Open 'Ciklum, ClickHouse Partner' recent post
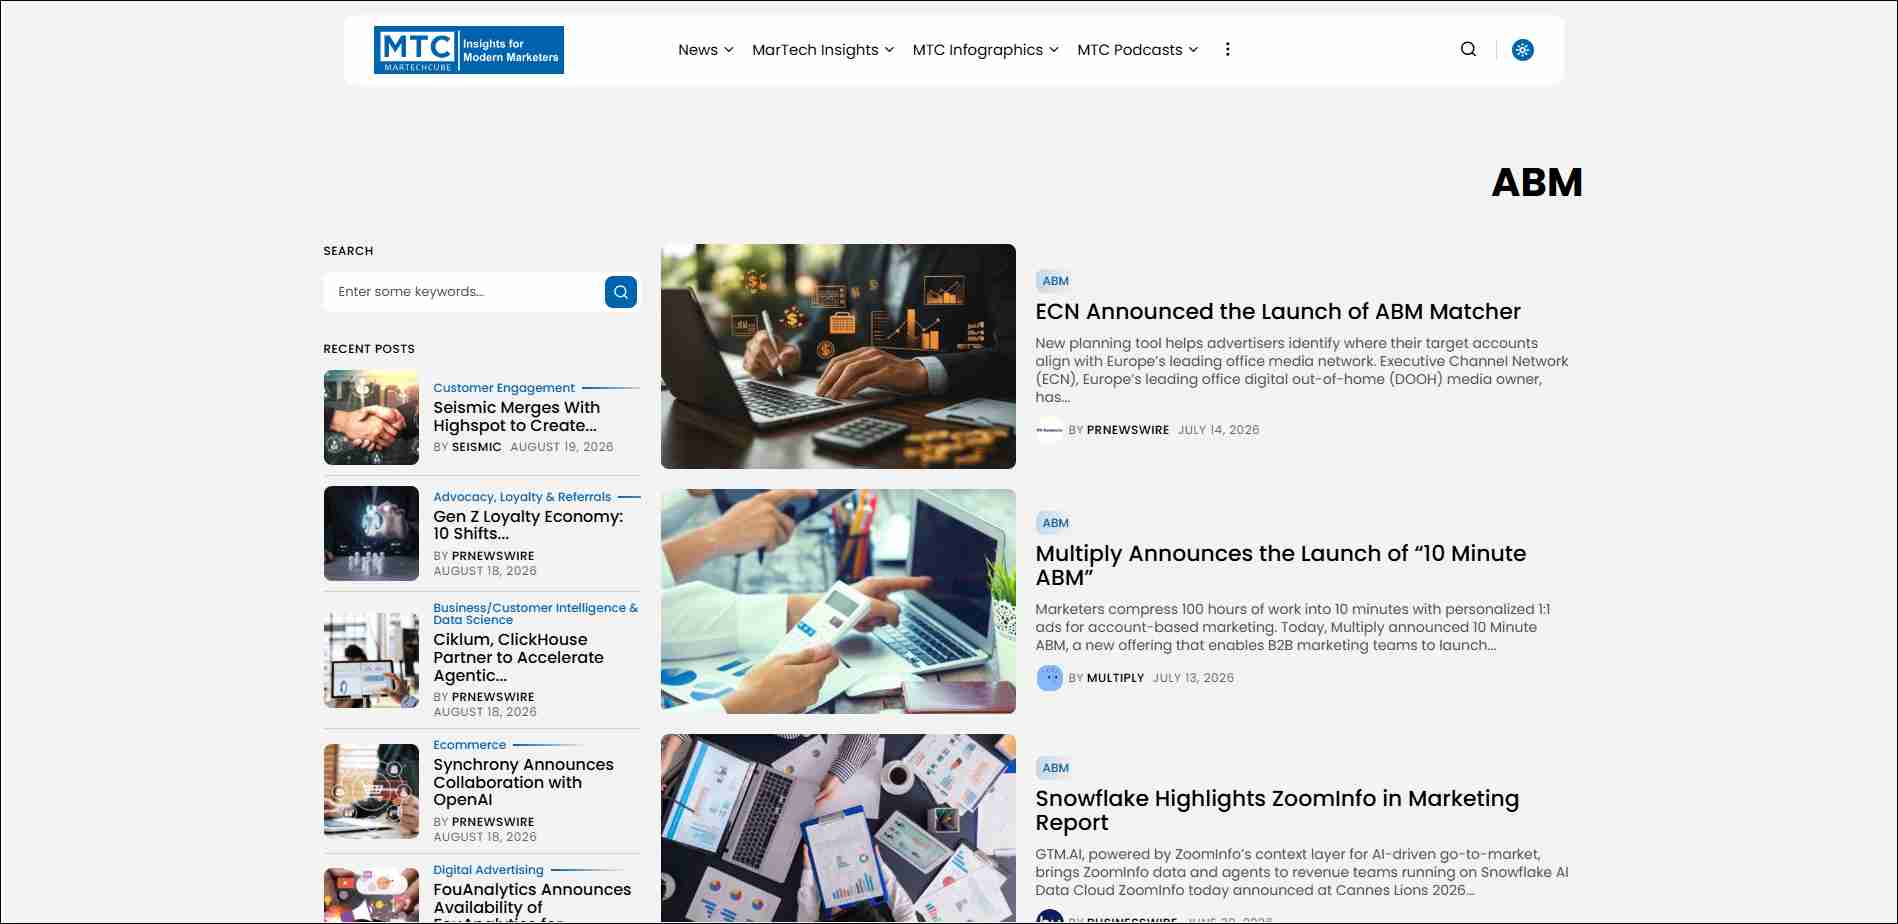Image resolution: width=1898 pixels, height=924 pixels. 518,658
